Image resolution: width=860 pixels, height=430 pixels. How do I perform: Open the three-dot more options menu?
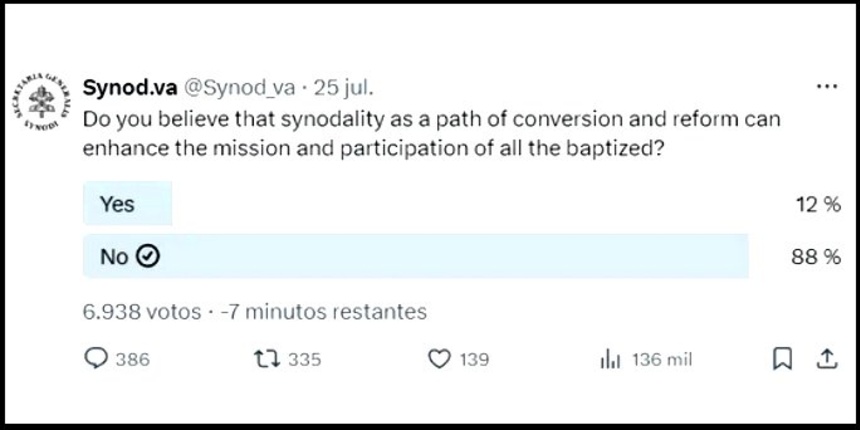(x=827, y=87)
